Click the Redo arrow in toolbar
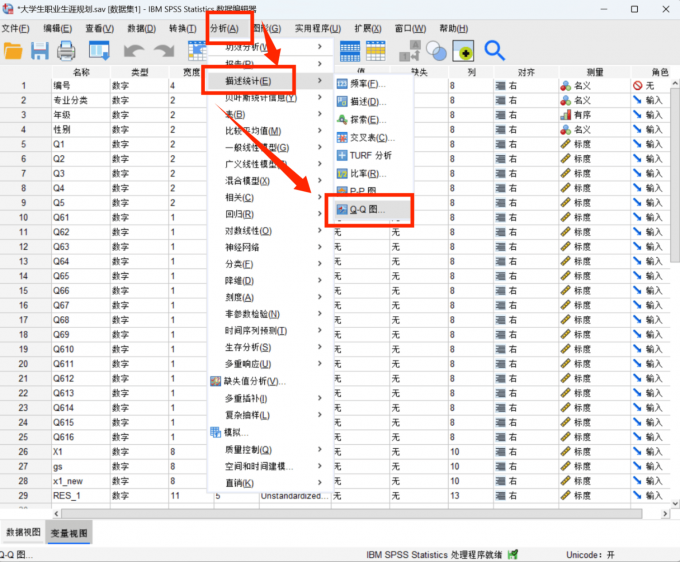 pyautogui.click(x=163, y=50)
